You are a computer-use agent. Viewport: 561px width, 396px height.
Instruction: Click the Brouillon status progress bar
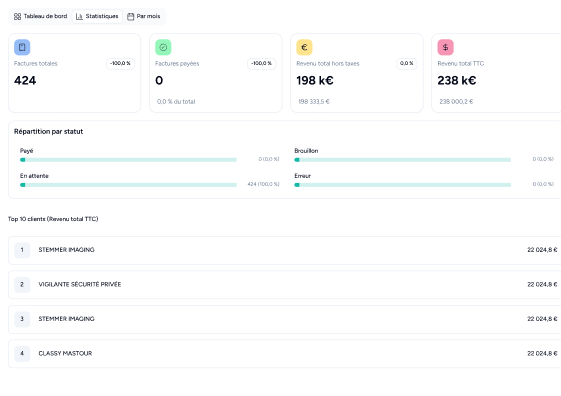403,160
